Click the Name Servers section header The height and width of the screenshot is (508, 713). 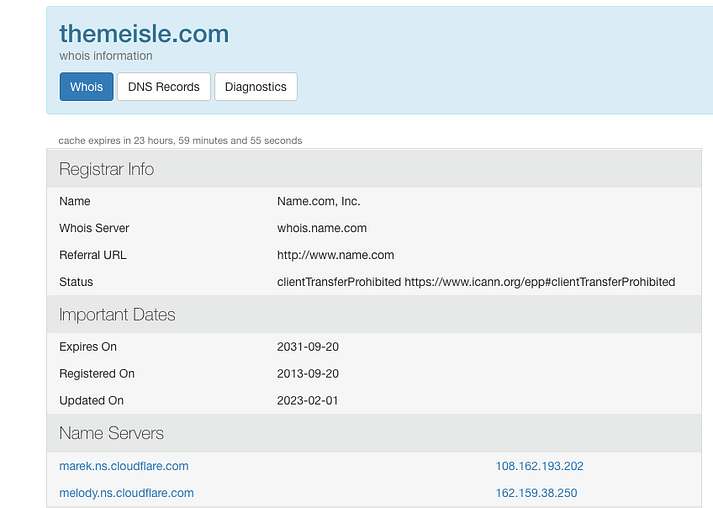point(111,433)
